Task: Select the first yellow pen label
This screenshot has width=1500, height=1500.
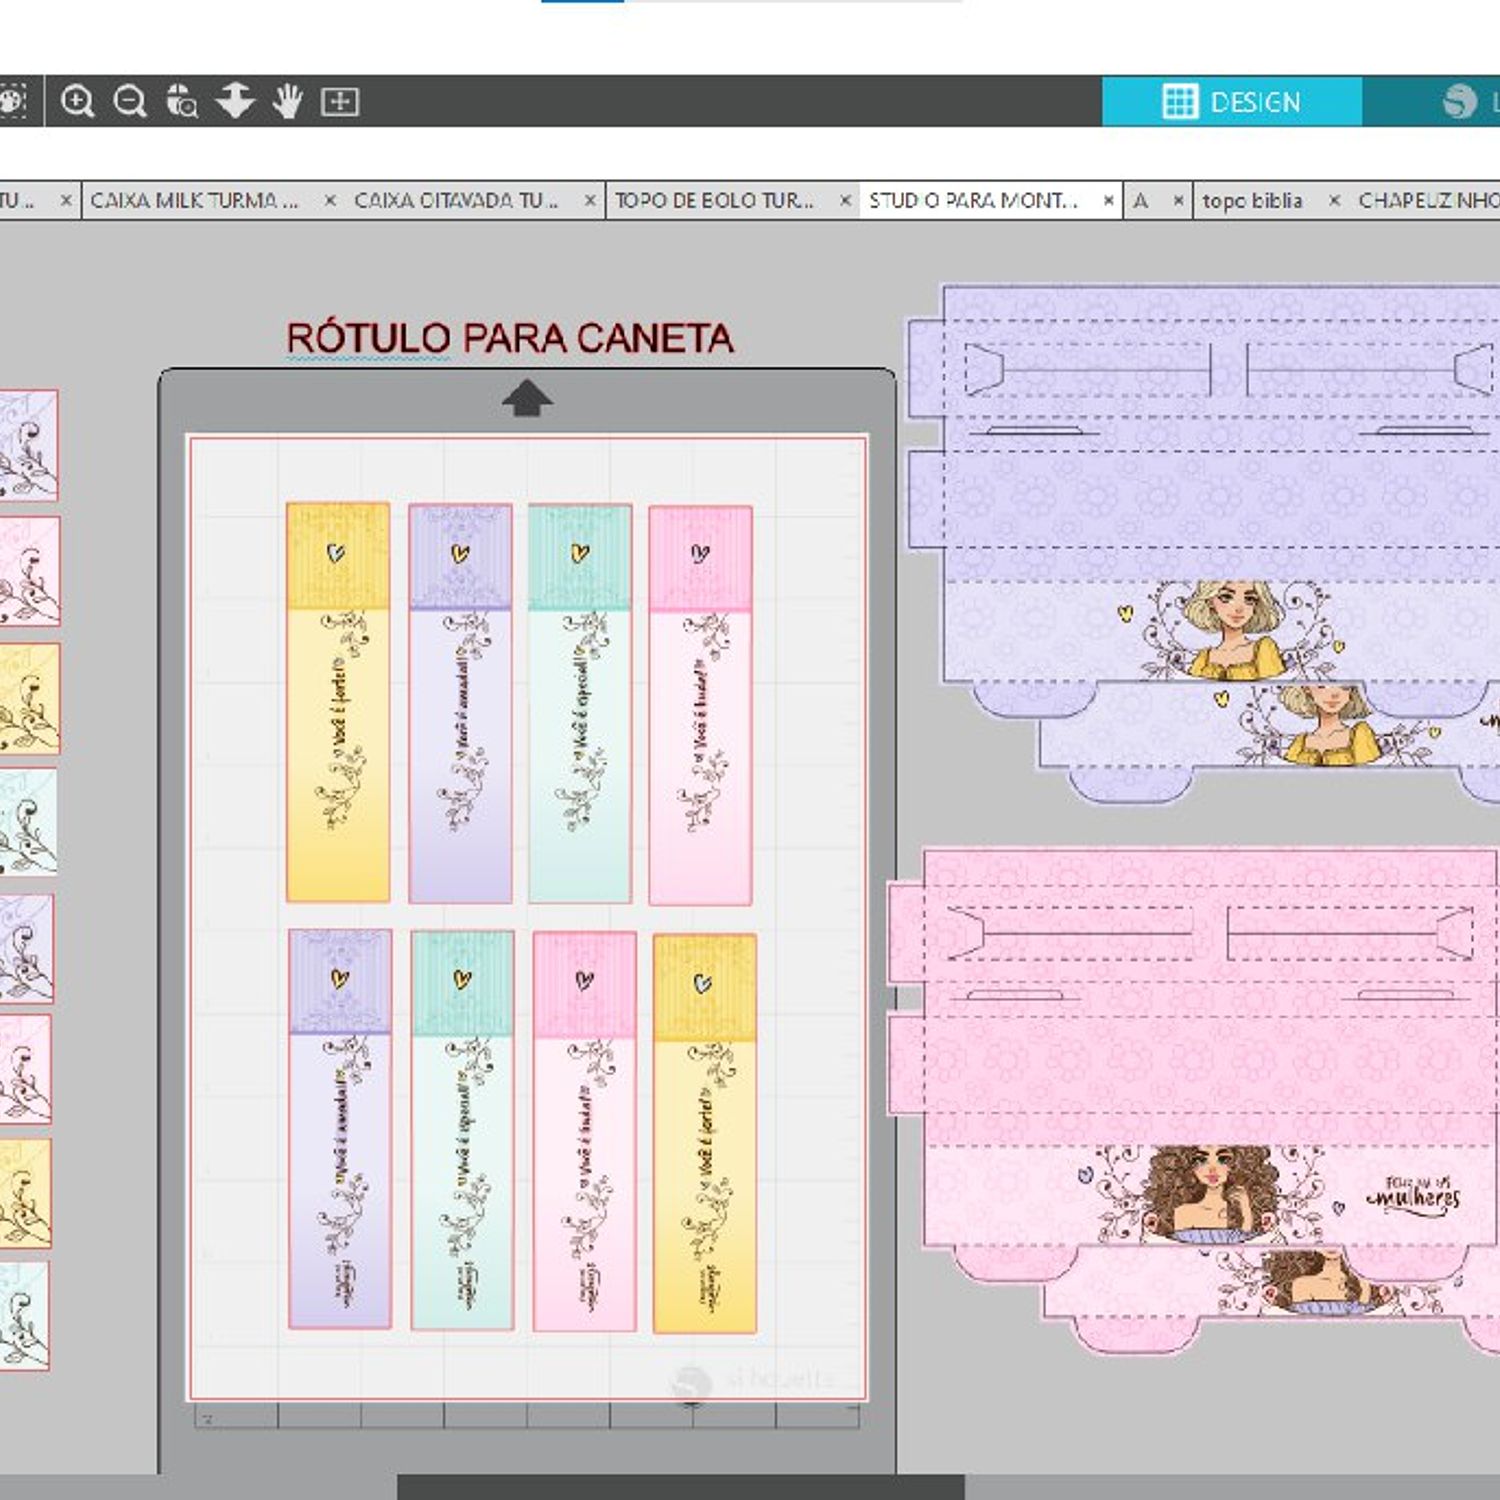Action: 338,702
